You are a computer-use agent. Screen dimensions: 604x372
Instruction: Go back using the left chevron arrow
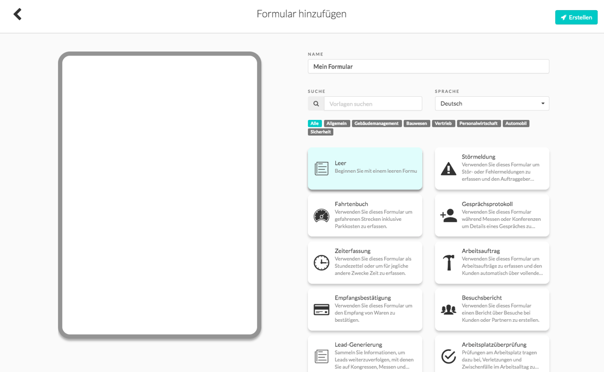click(17, 14)
